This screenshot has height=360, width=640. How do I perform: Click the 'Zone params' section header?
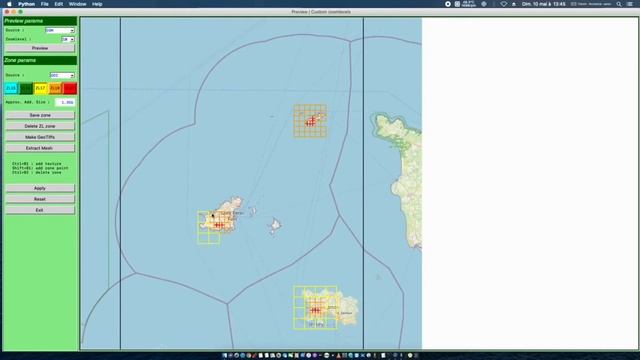point(40,60)
